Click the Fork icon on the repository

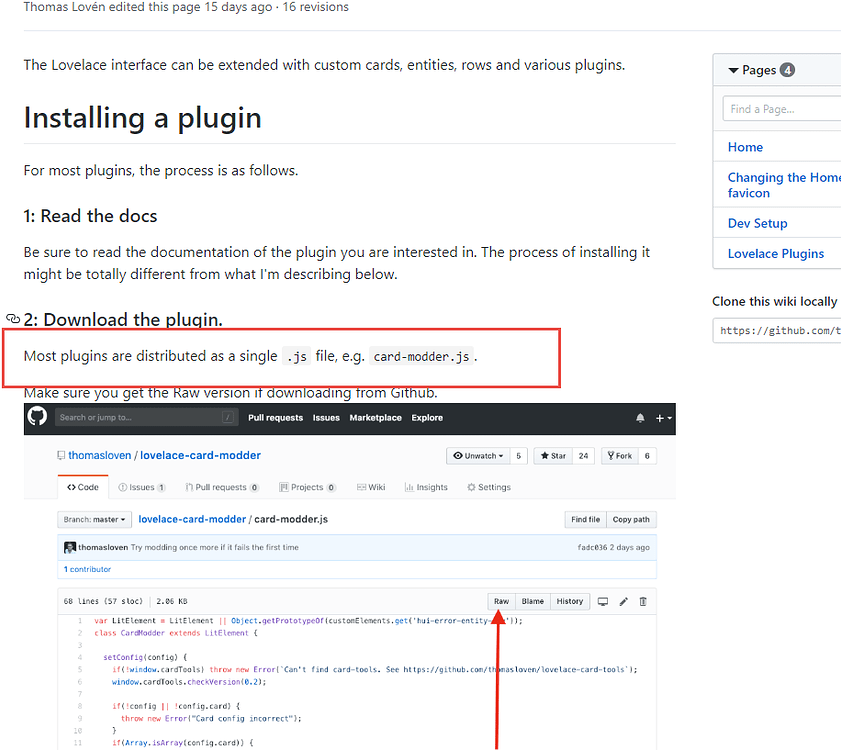pos(617,456)
